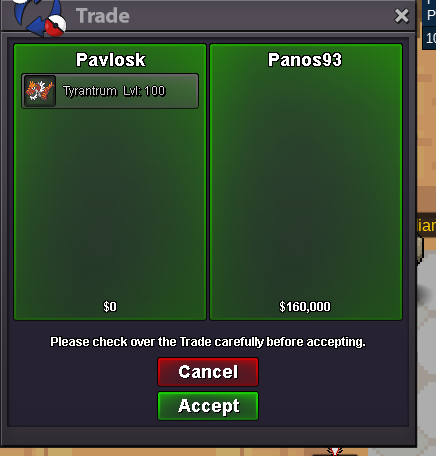
Task: Select the Tyrantrum Lvl: 100 entry
Action: click(110, 91)
